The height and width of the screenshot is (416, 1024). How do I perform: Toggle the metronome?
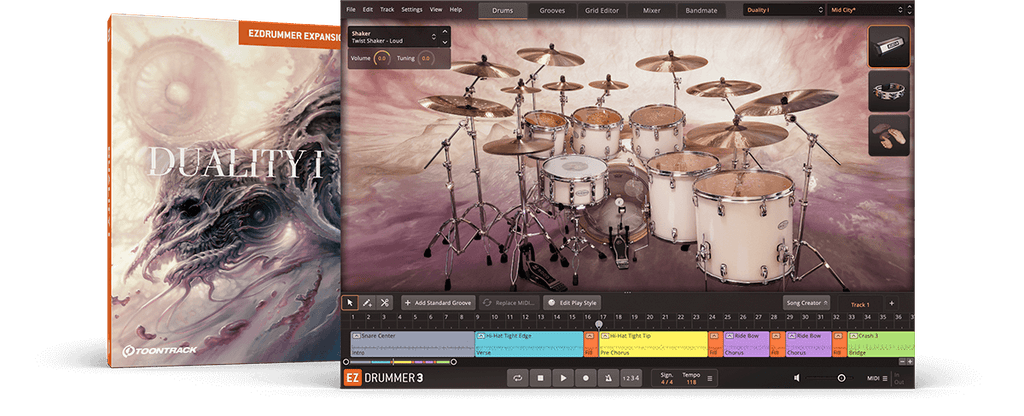[608, 377]
